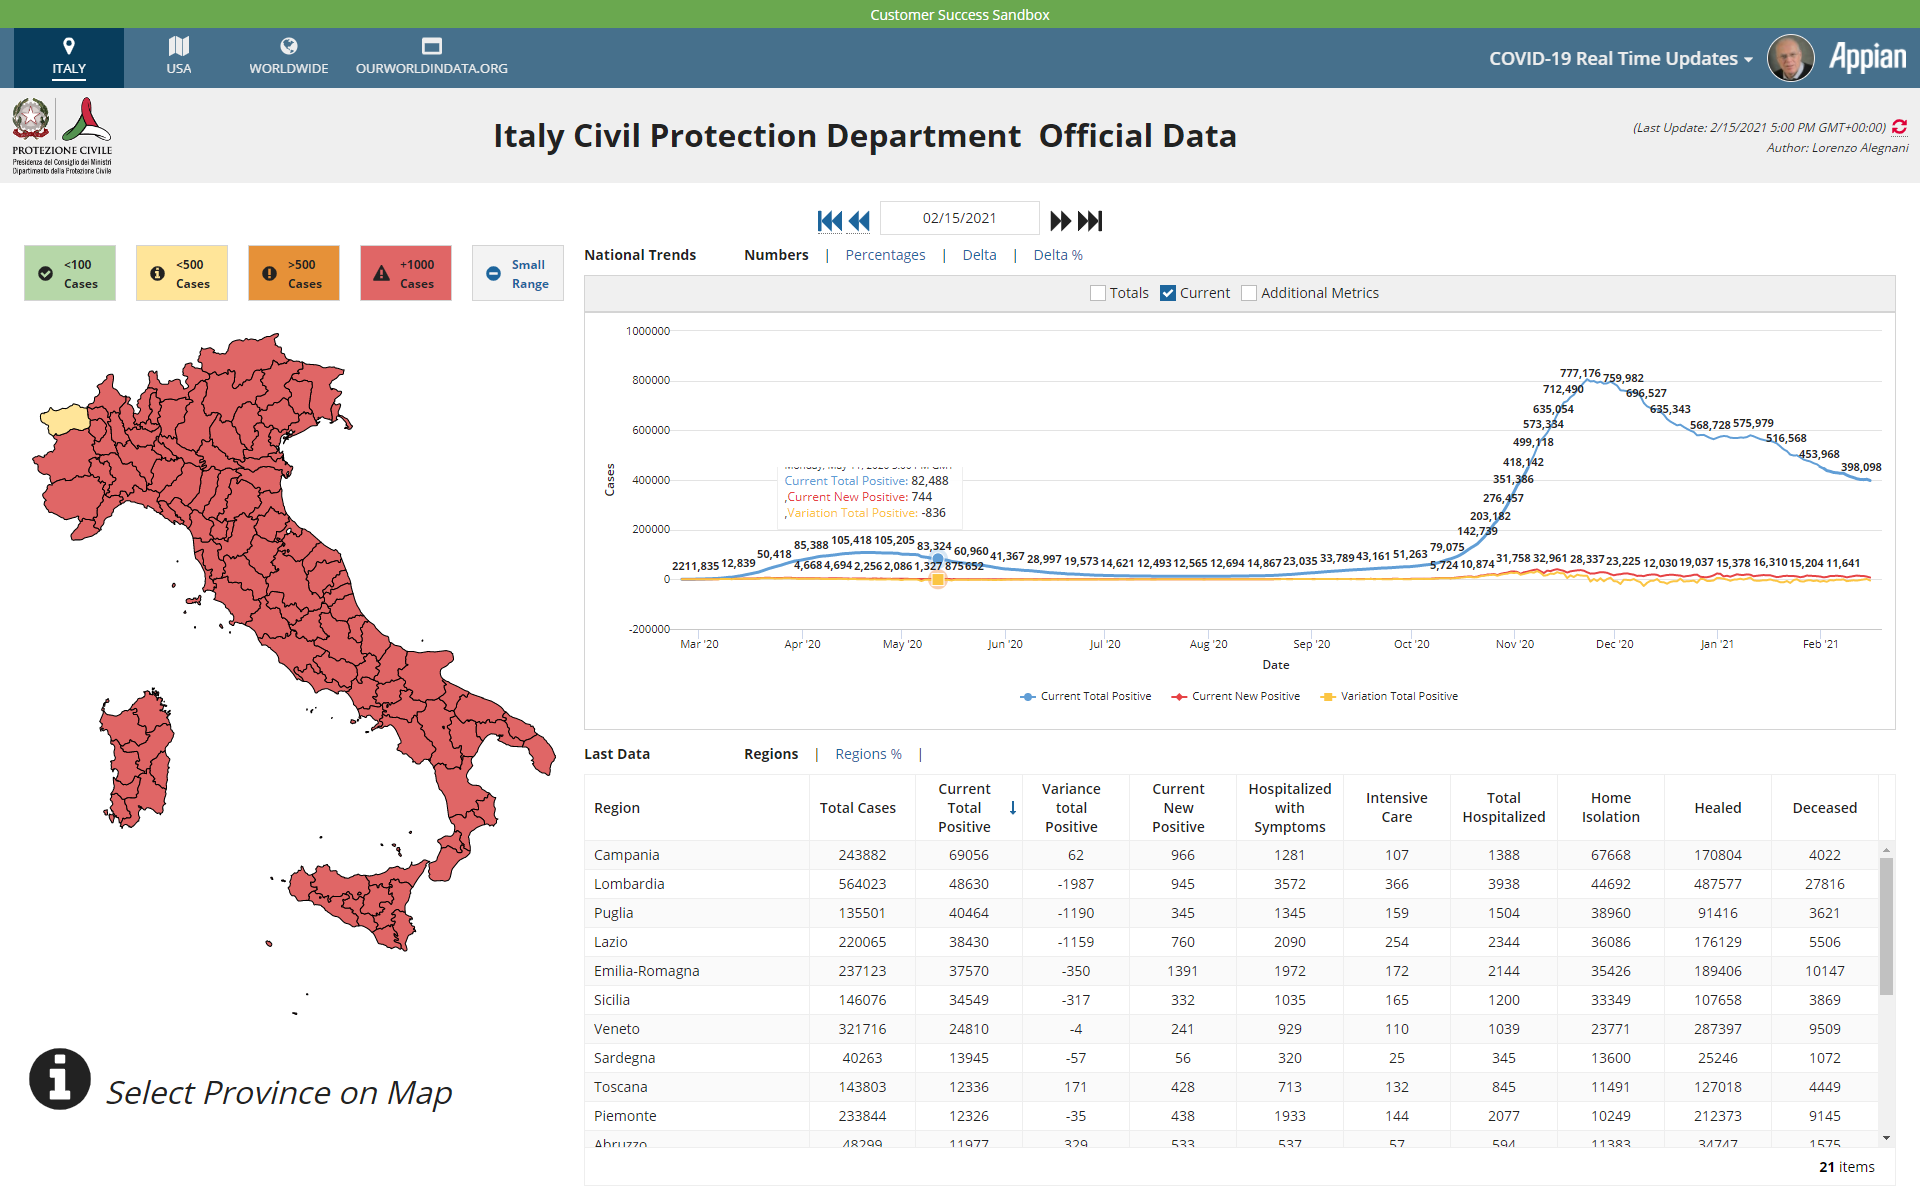Click the Protezione Civile logo
This screenshot has height=1204, width=1920.
(62, 135)
